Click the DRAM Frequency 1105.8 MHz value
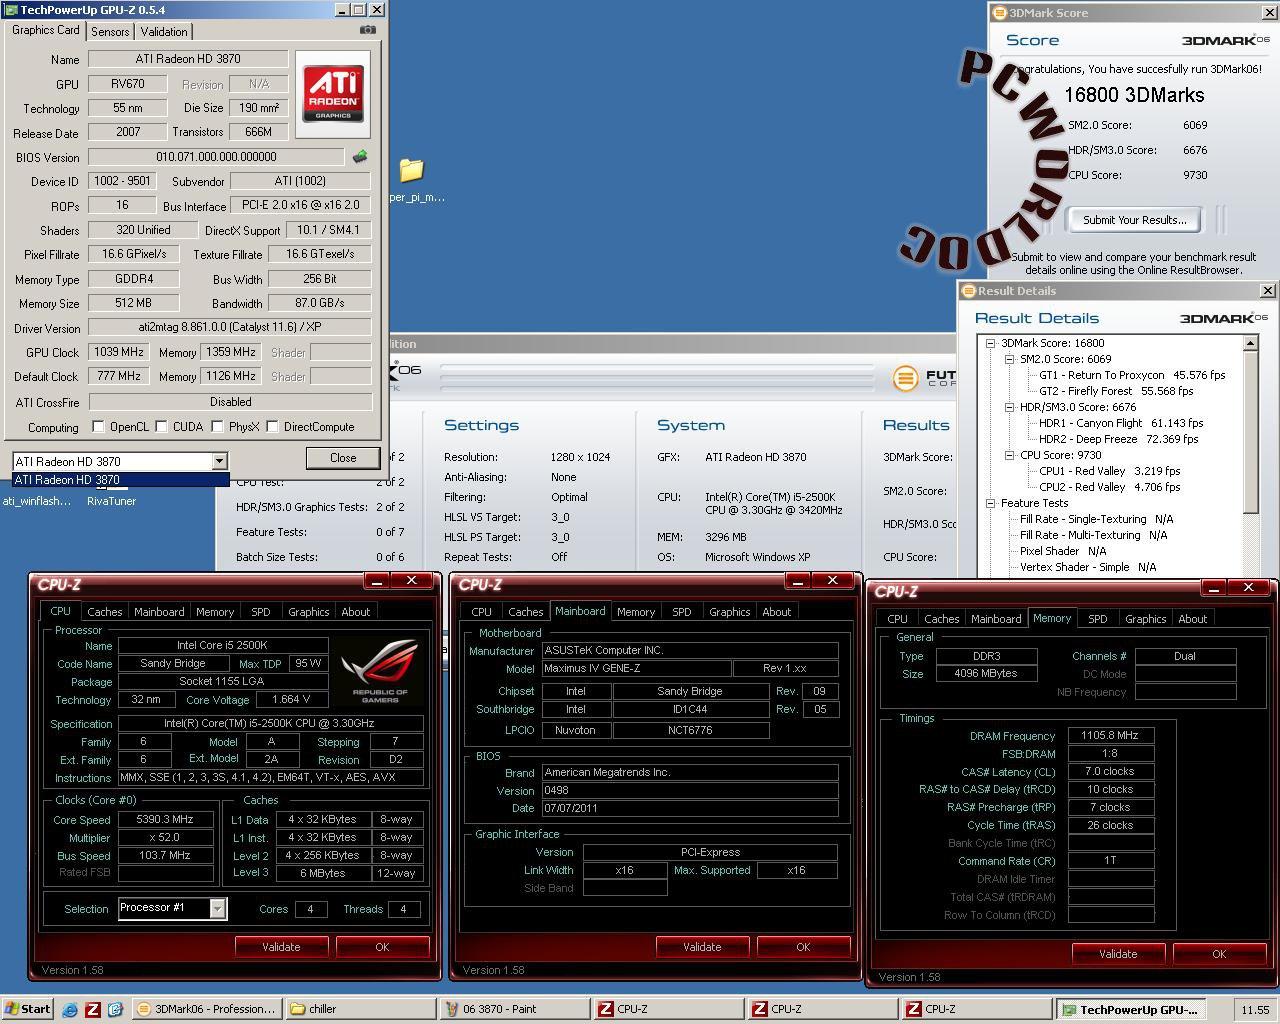 1110,735
